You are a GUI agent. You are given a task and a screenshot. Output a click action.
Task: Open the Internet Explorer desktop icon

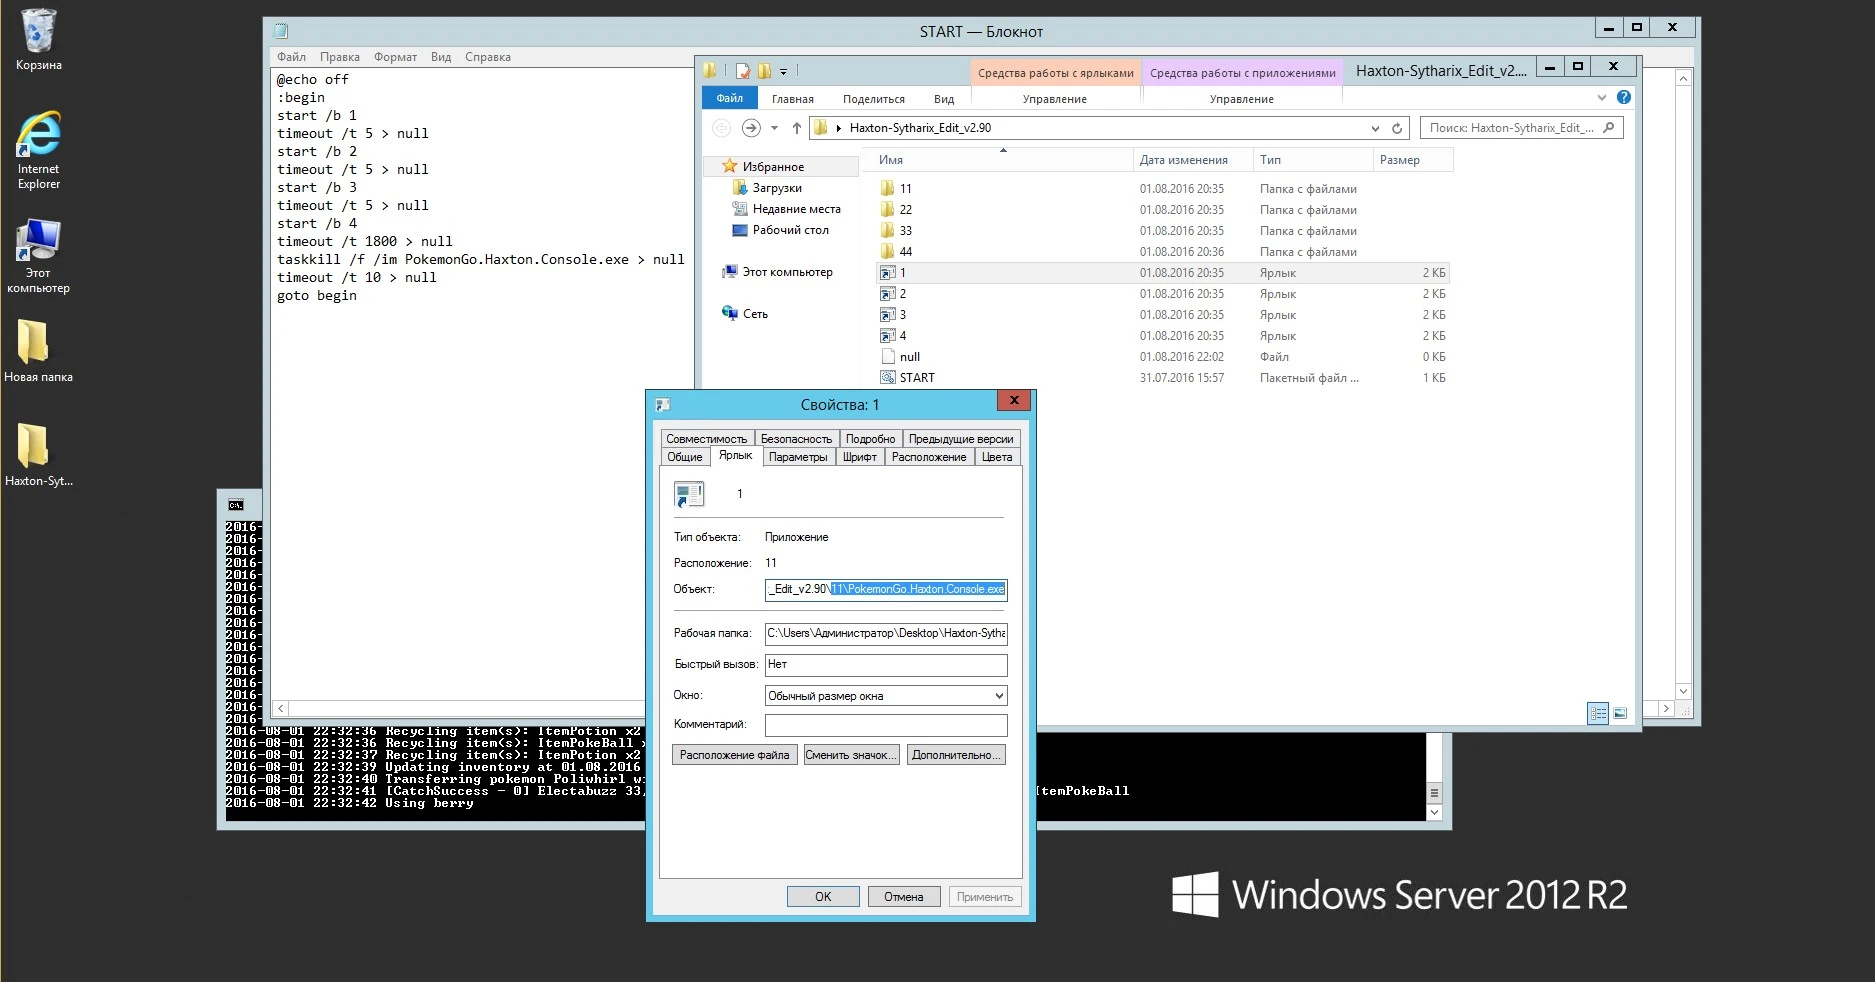[38, 150]
